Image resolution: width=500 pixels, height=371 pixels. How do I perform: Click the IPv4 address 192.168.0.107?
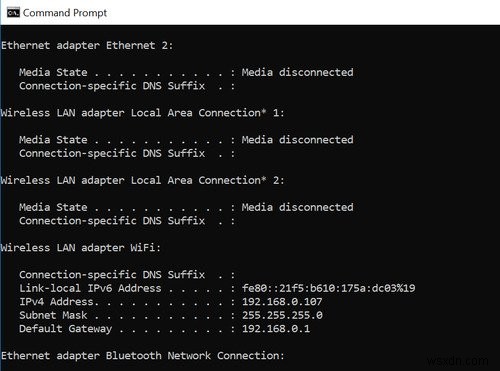[282, 302]
